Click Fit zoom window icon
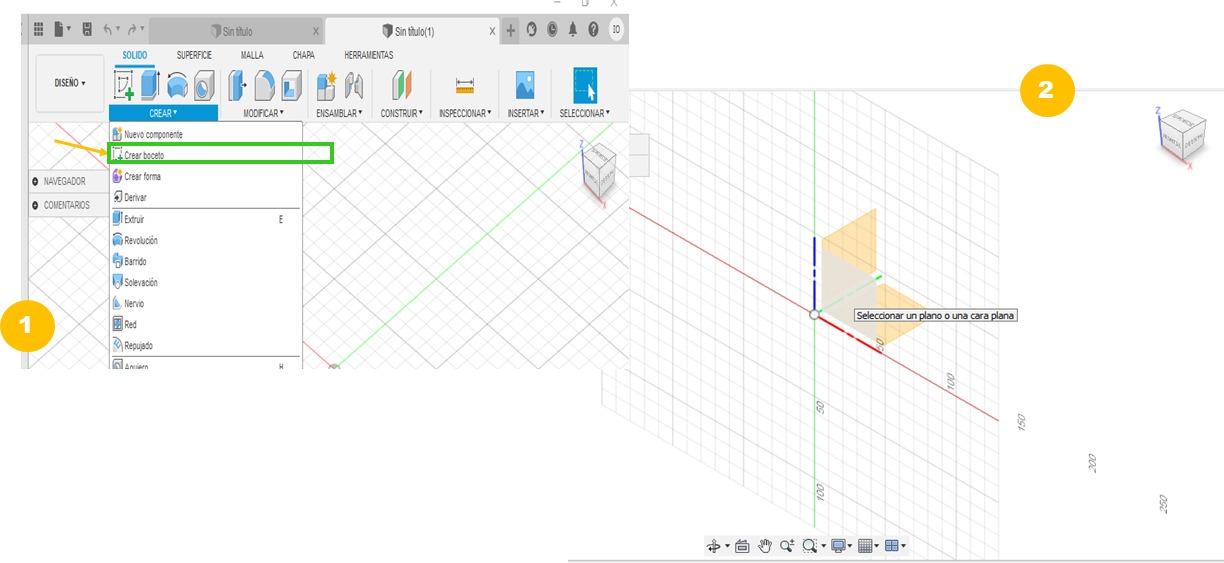Viewport: 1224px width, 563px height. point(812,546)
